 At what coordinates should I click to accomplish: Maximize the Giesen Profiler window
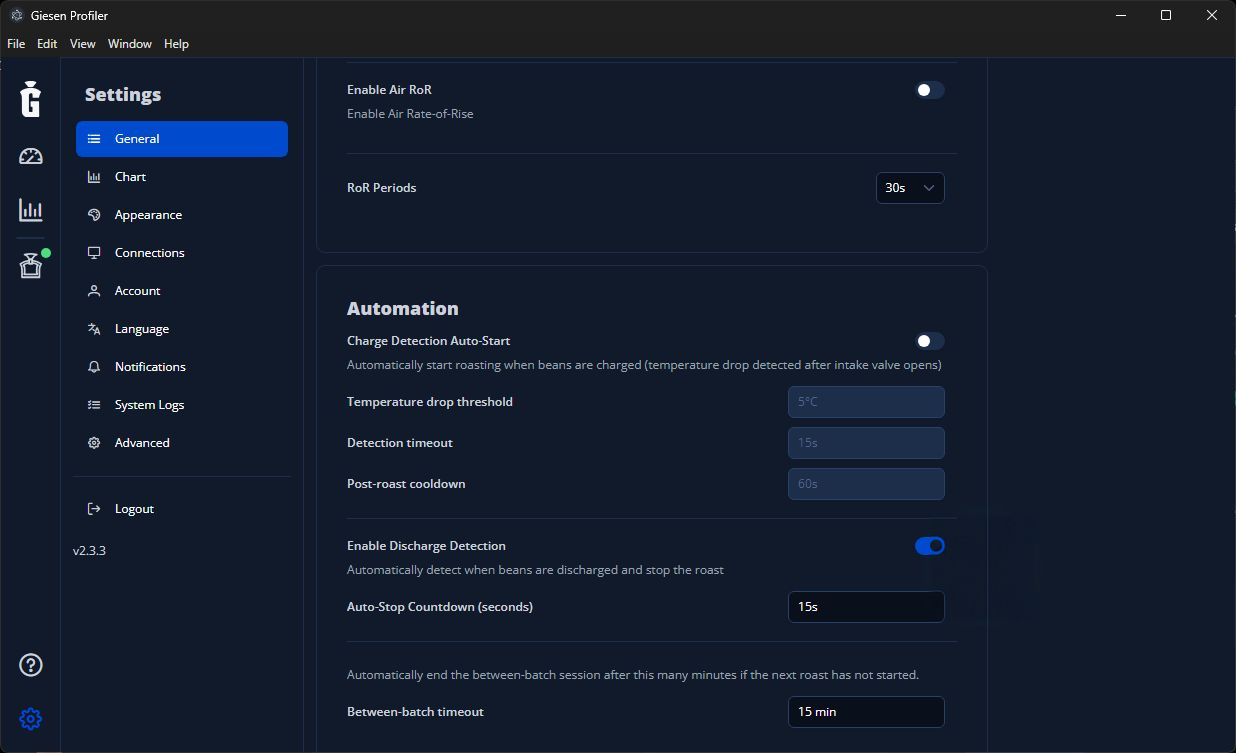1166,15
